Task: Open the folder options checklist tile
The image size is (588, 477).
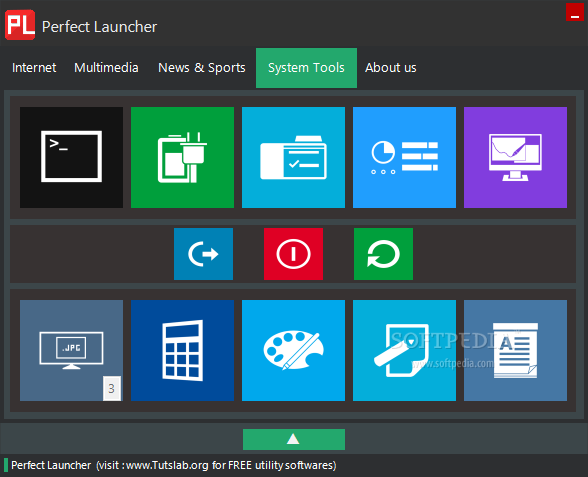Action: tap(293, 157)
